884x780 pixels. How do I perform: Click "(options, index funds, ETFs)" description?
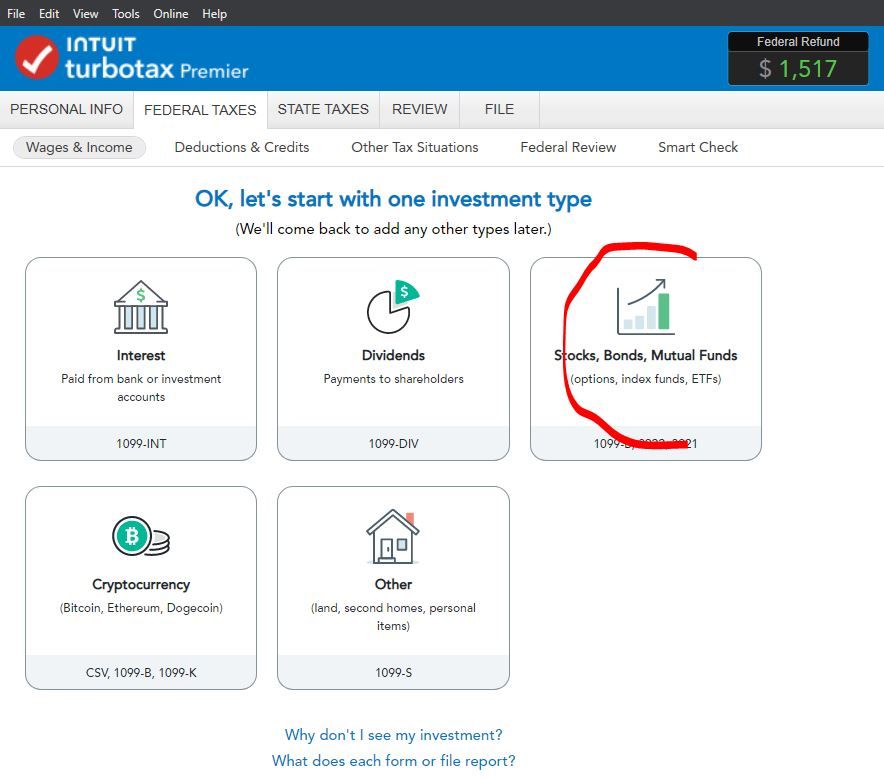click(x=646, y=379)
